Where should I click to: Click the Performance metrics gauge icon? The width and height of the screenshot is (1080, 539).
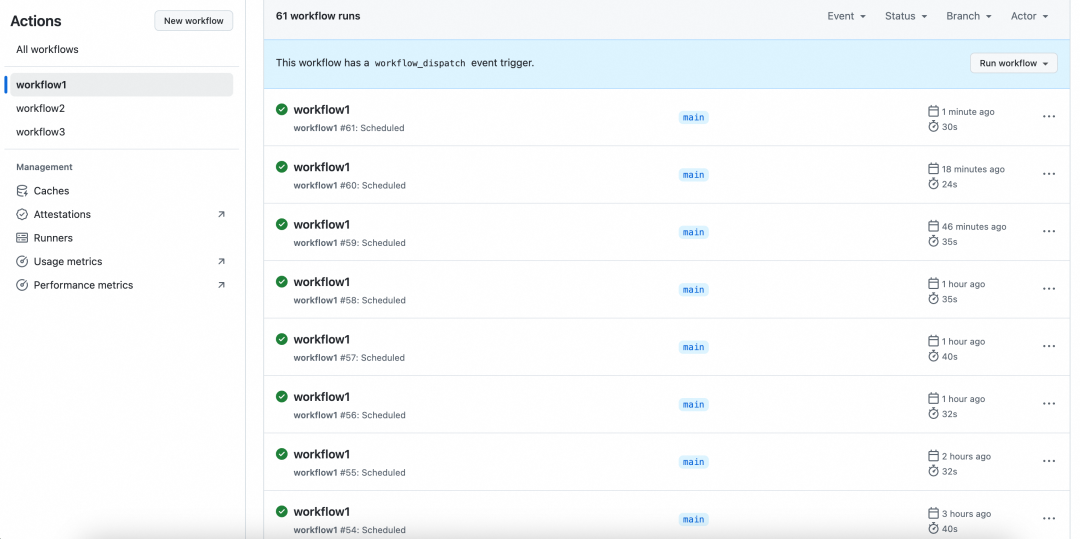[x=22, y=285]
